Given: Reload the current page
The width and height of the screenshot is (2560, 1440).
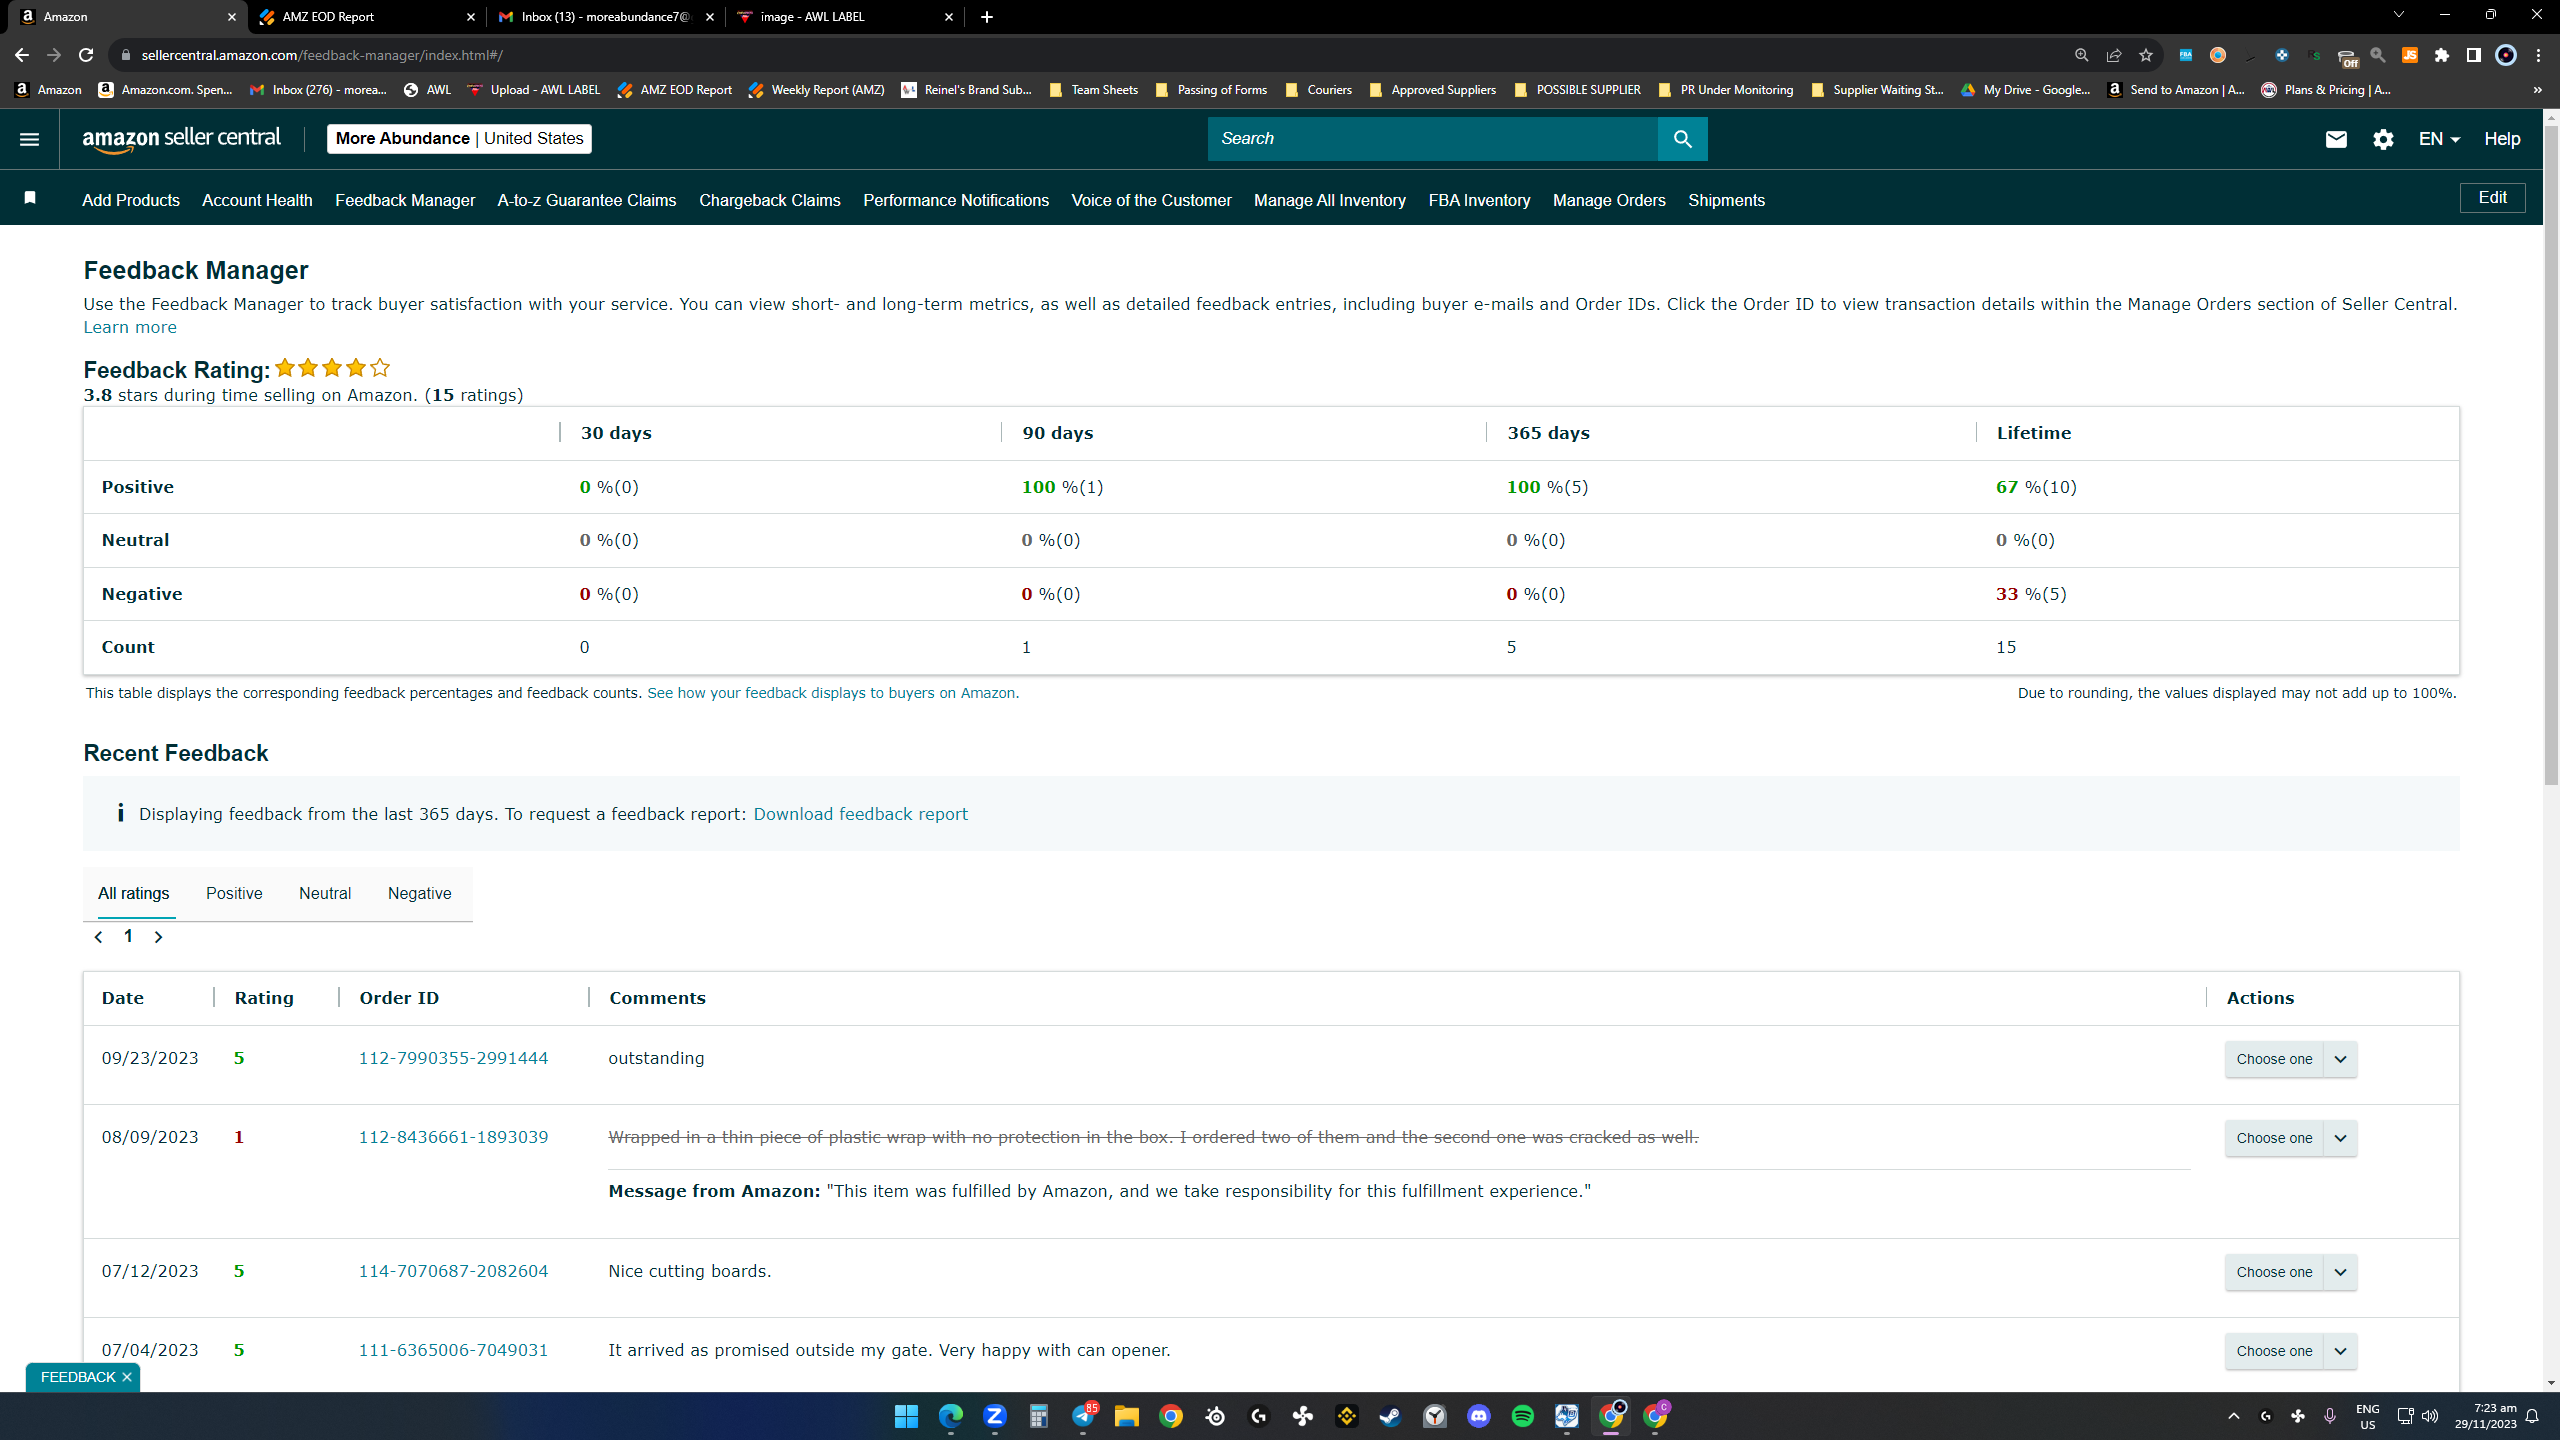Looking at the screenshot, I should pyautogui.click(x=86, y=55).
